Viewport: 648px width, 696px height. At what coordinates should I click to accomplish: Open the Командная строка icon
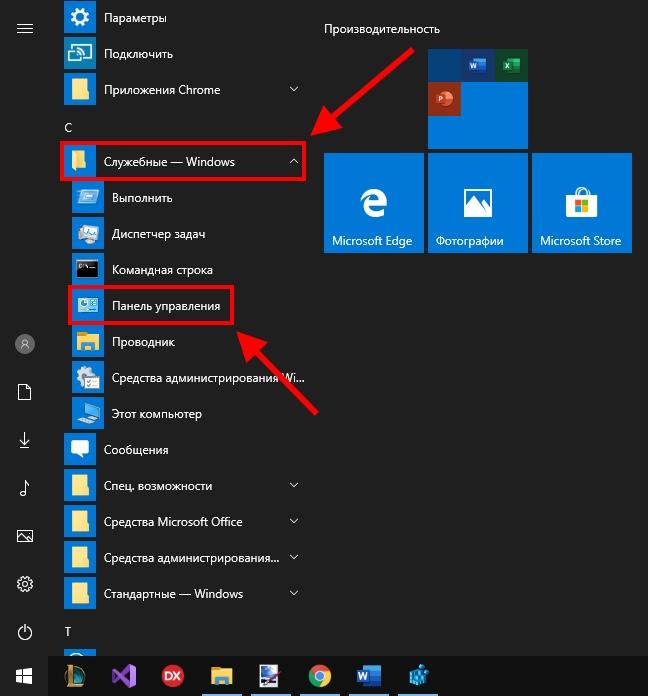coord(88,269)
